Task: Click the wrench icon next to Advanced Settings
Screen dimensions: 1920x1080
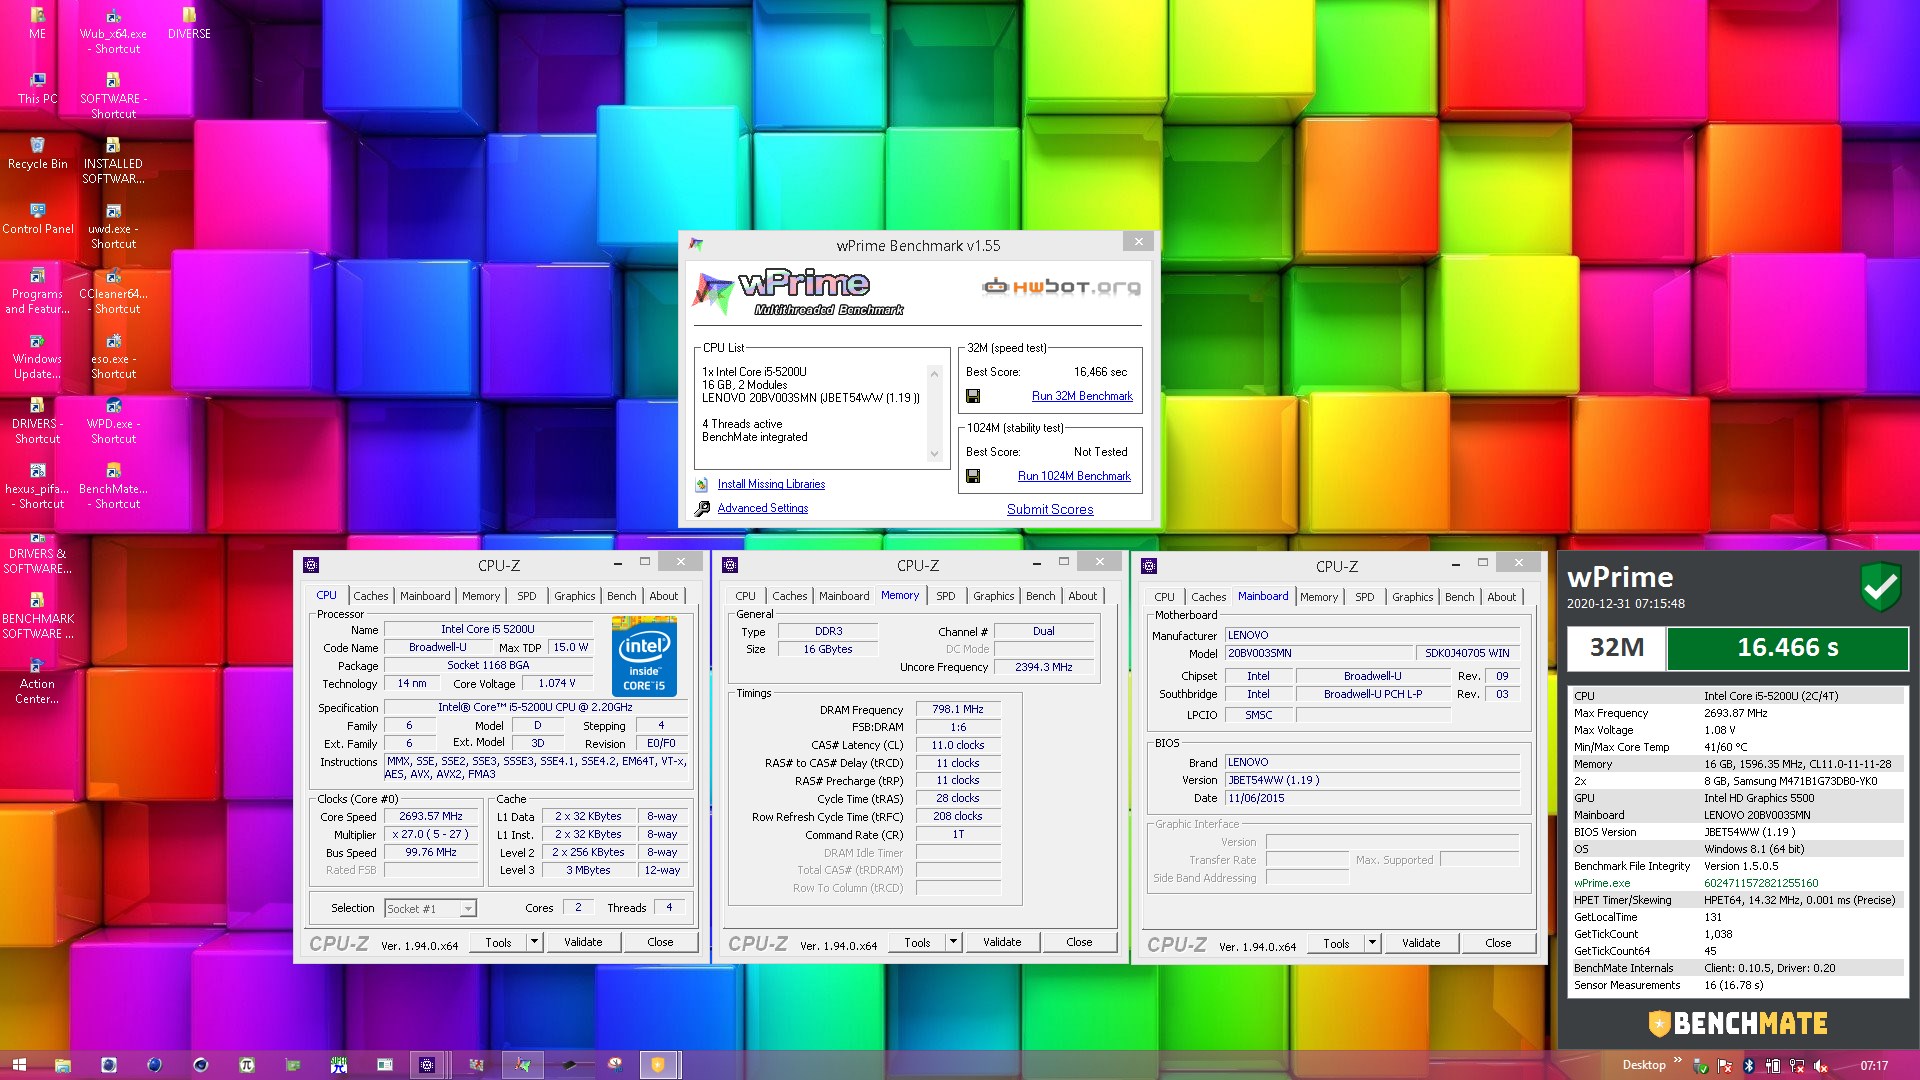Action: tap(702, 508)
